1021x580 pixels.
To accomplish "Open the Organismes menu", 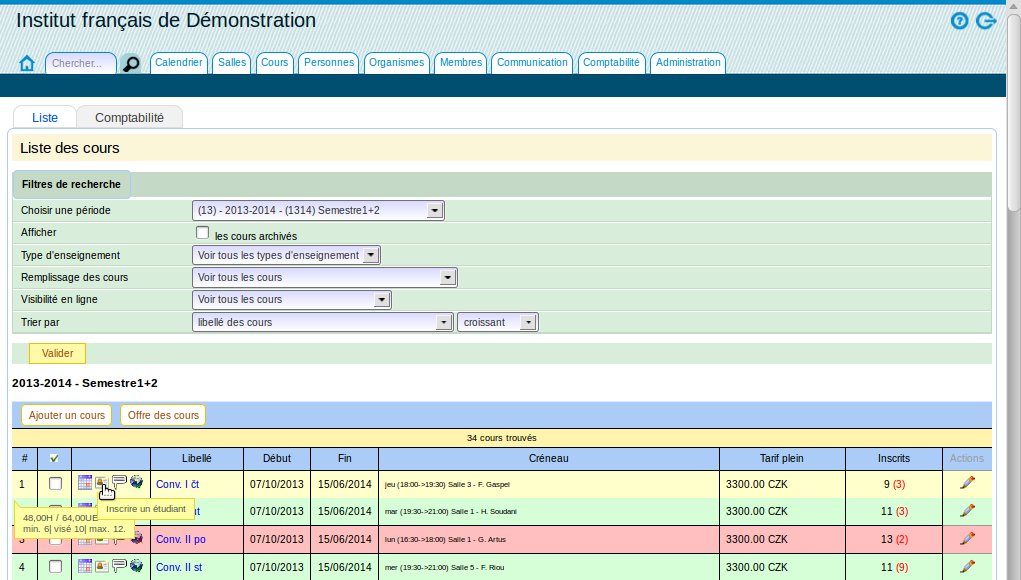I will click(x=397, y=62).
